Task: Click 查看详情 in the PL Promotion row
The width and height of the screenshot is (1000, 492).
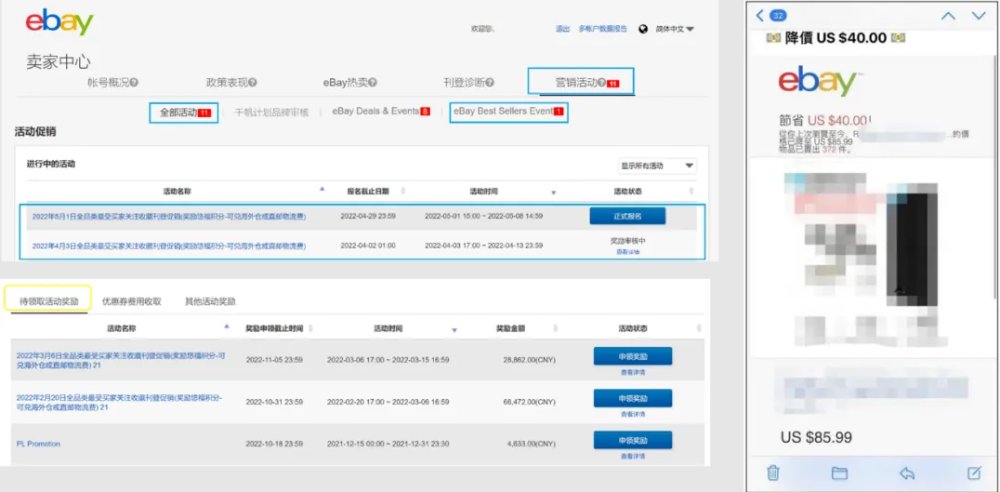Action: (633, 456)
